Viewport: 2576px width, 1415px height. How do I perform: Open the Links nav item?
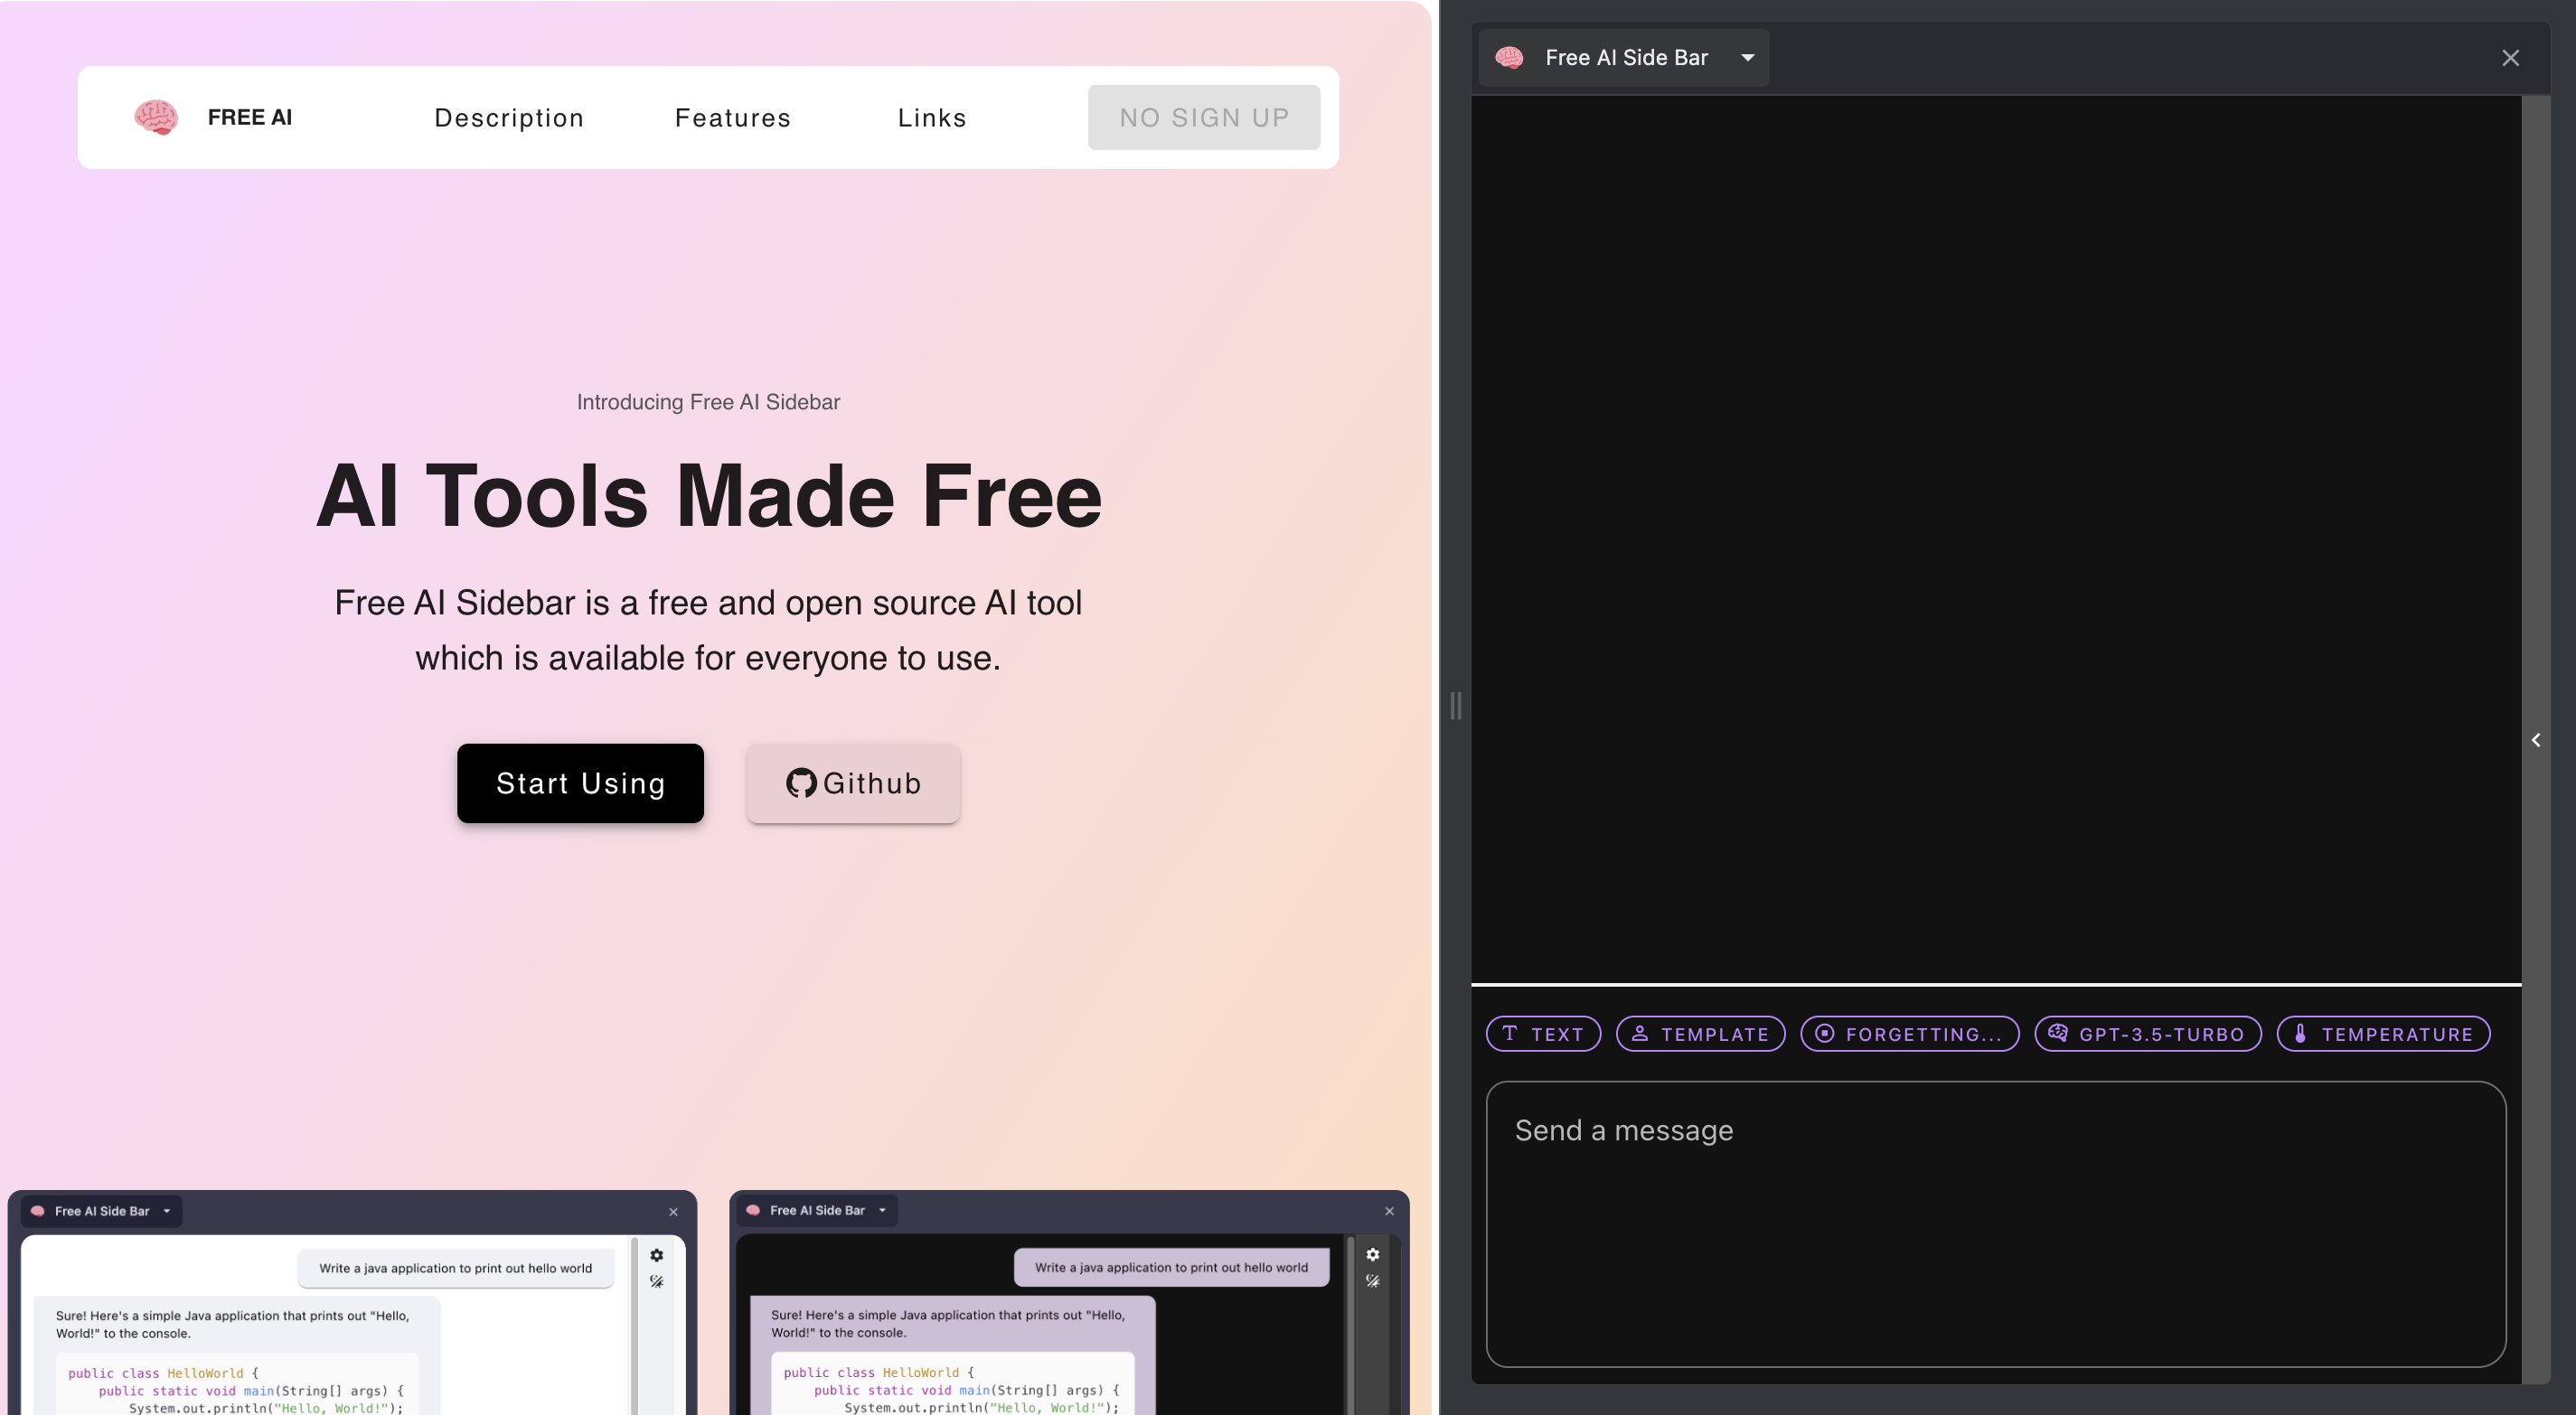[x=931, y=118]
